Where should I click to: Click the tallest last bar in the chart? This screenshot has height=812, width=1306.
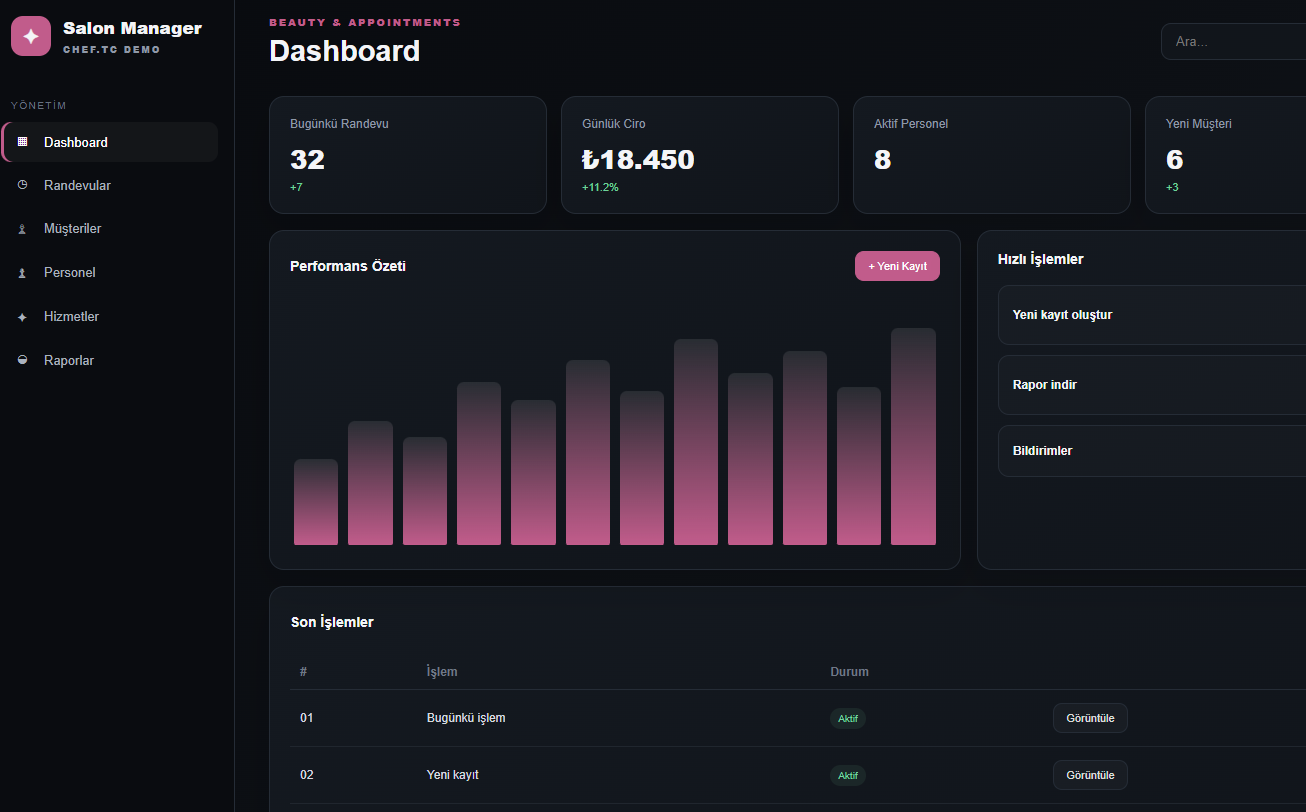[913, 437]
